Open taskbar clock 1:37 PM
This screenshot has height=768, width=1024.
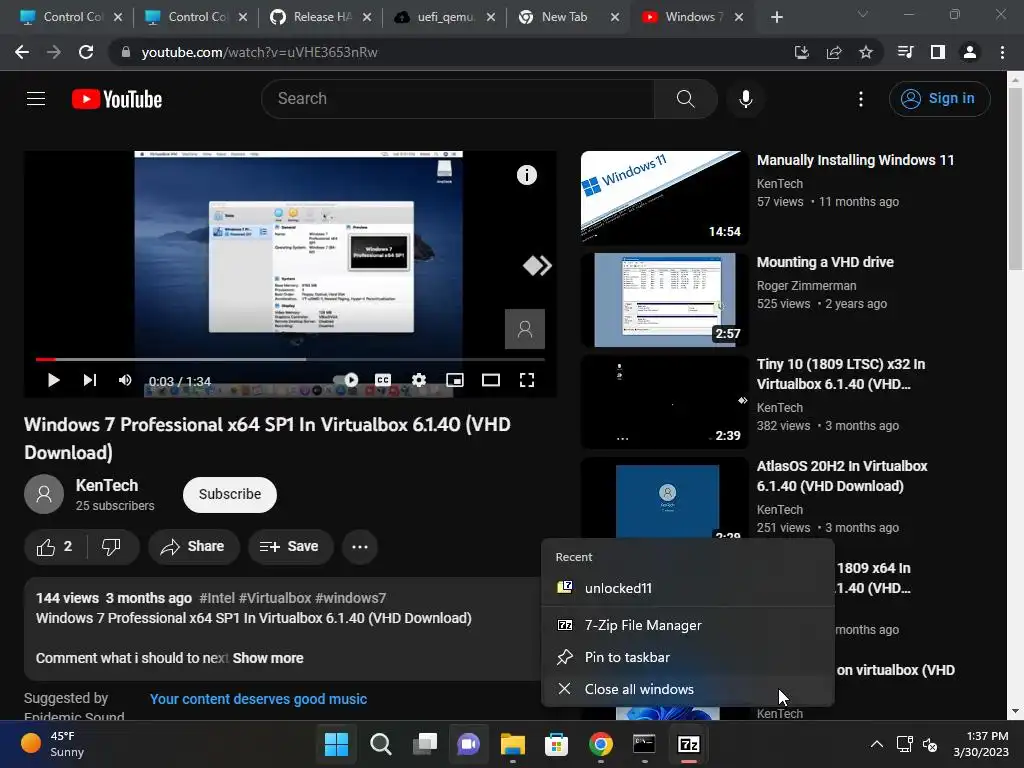tap(980, 744)
